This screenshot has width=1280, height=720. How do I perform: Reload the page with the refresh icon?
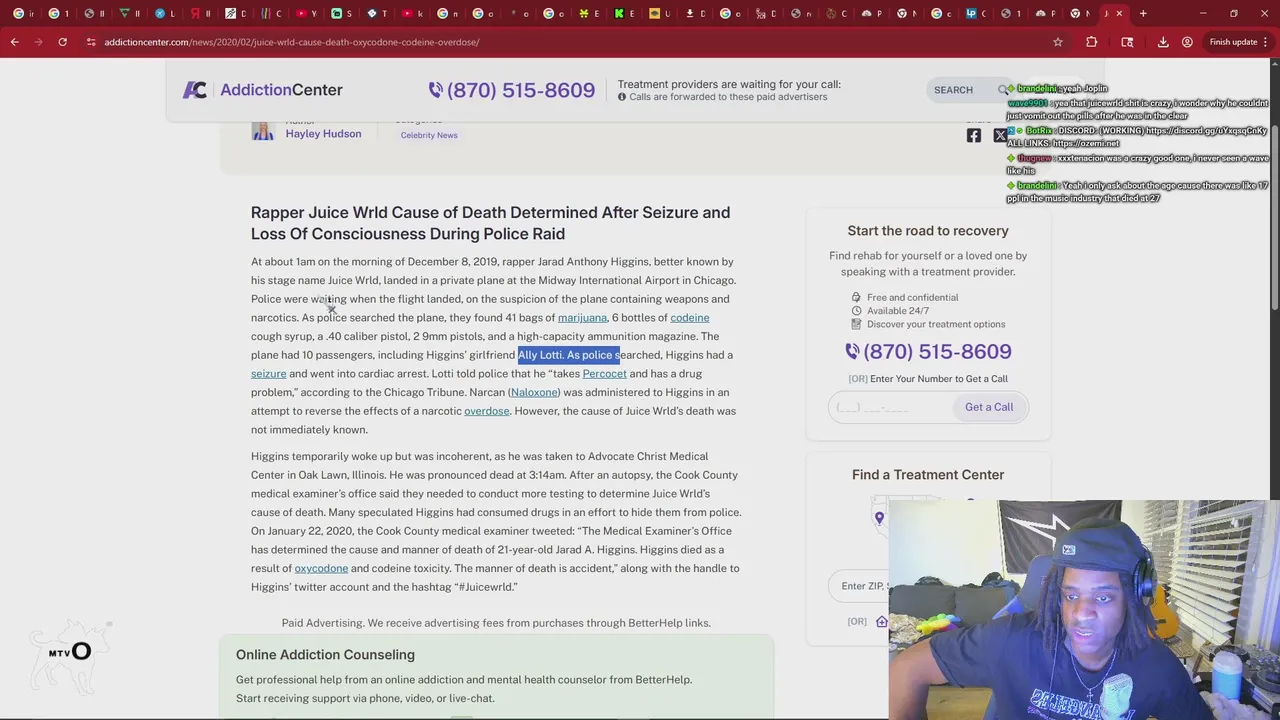click(62, 42)
